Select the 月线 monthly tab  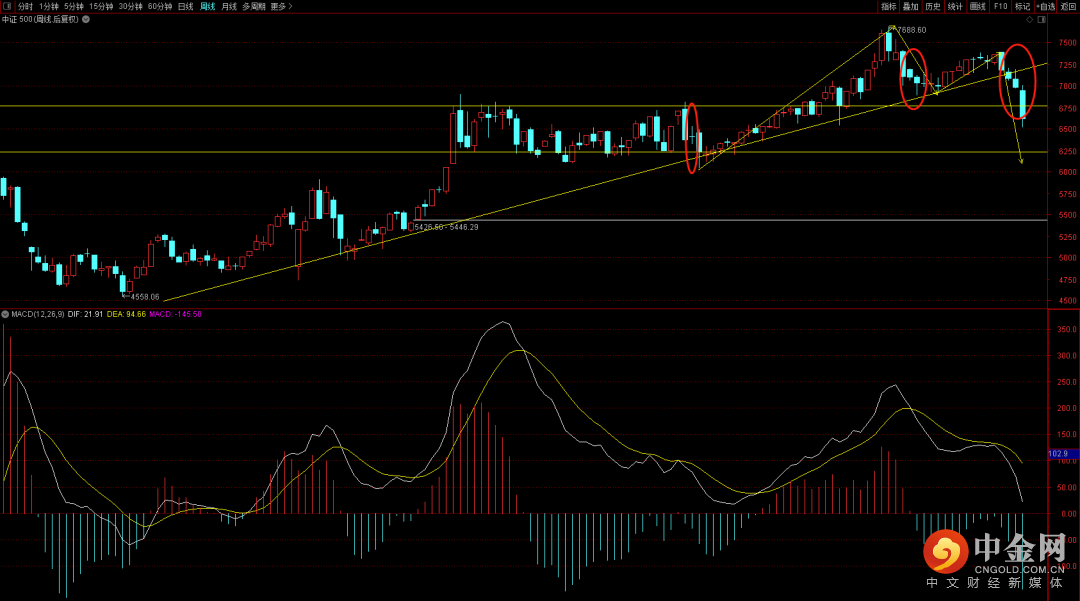point(229,6)
